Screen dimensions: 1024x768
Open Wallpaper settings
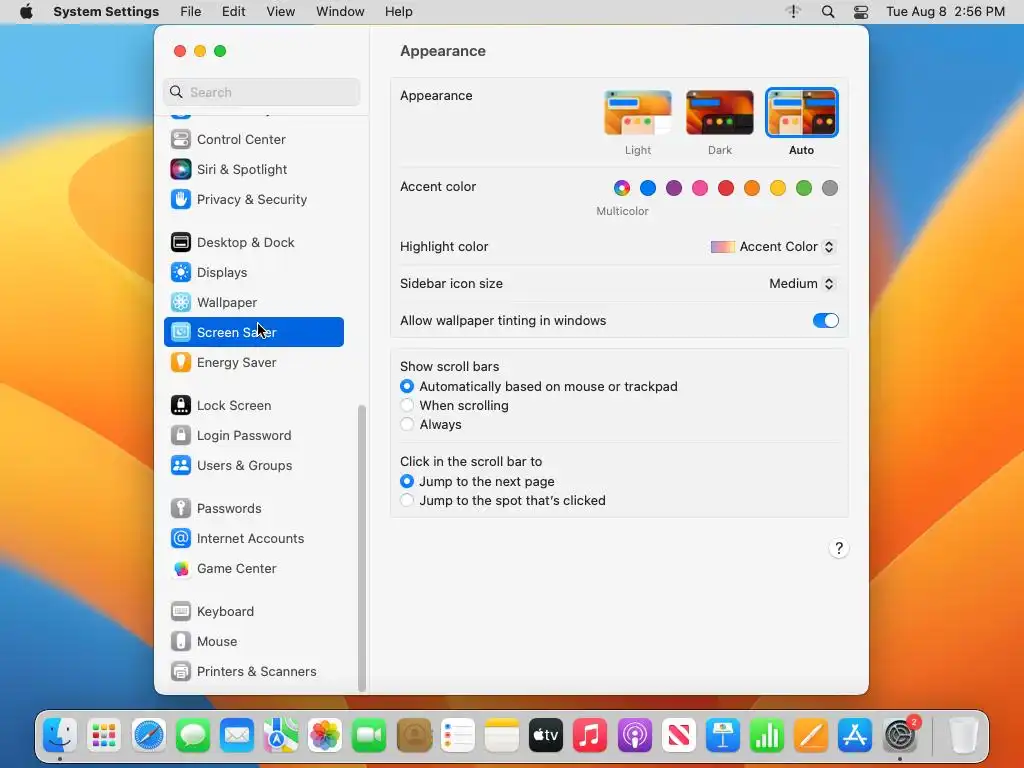click(x=253, y=302)
